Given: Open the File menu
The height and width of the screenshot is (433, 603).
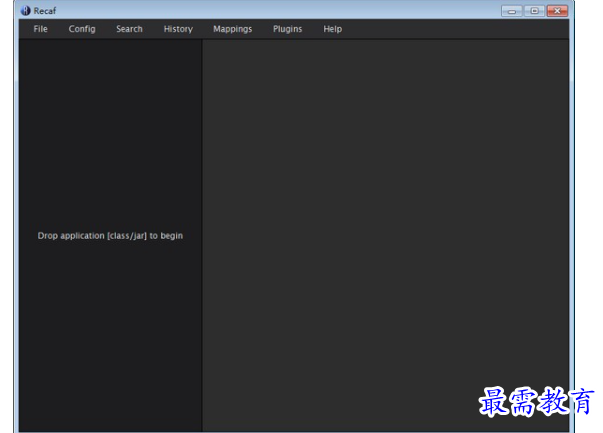Looking at the screenshot, I should click(40, 29).
